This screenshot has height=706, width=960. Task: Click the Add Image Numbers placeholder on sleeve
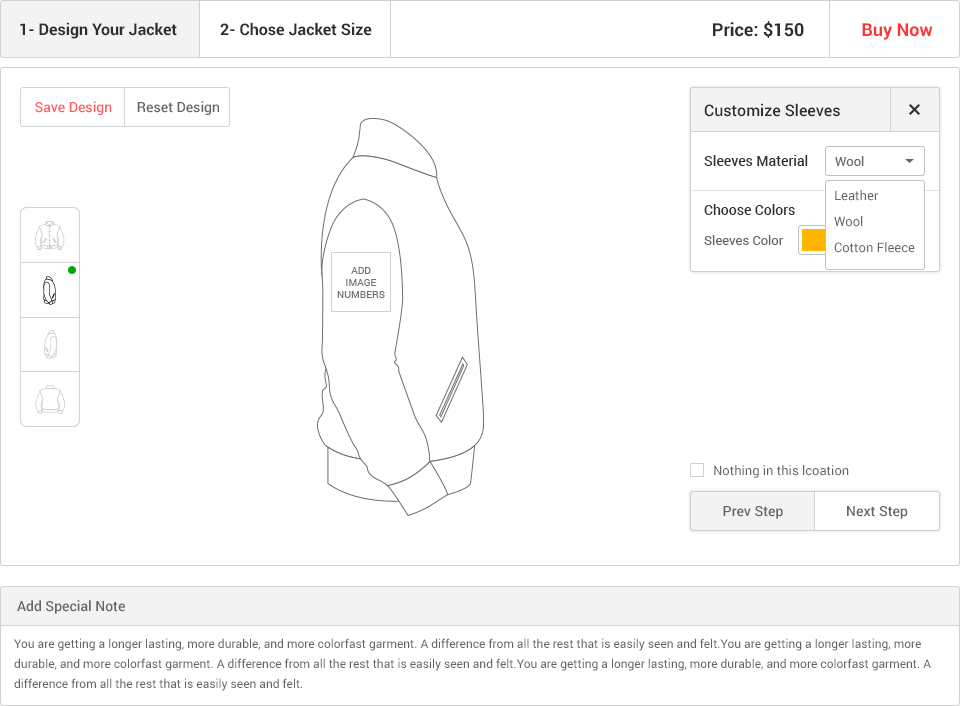[x=361, y=282]
